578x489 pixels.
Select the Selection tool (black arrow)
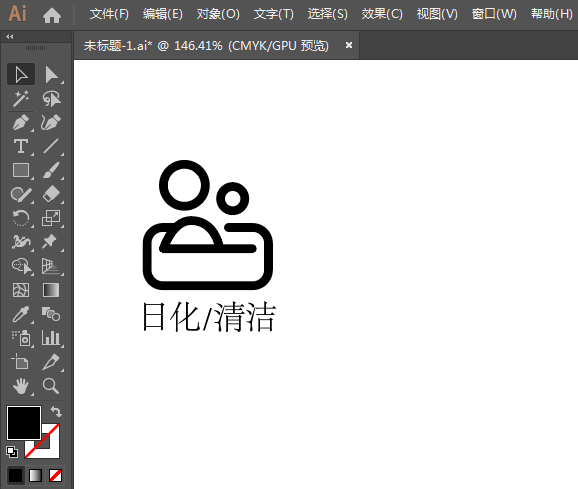(x=21, y=74)
